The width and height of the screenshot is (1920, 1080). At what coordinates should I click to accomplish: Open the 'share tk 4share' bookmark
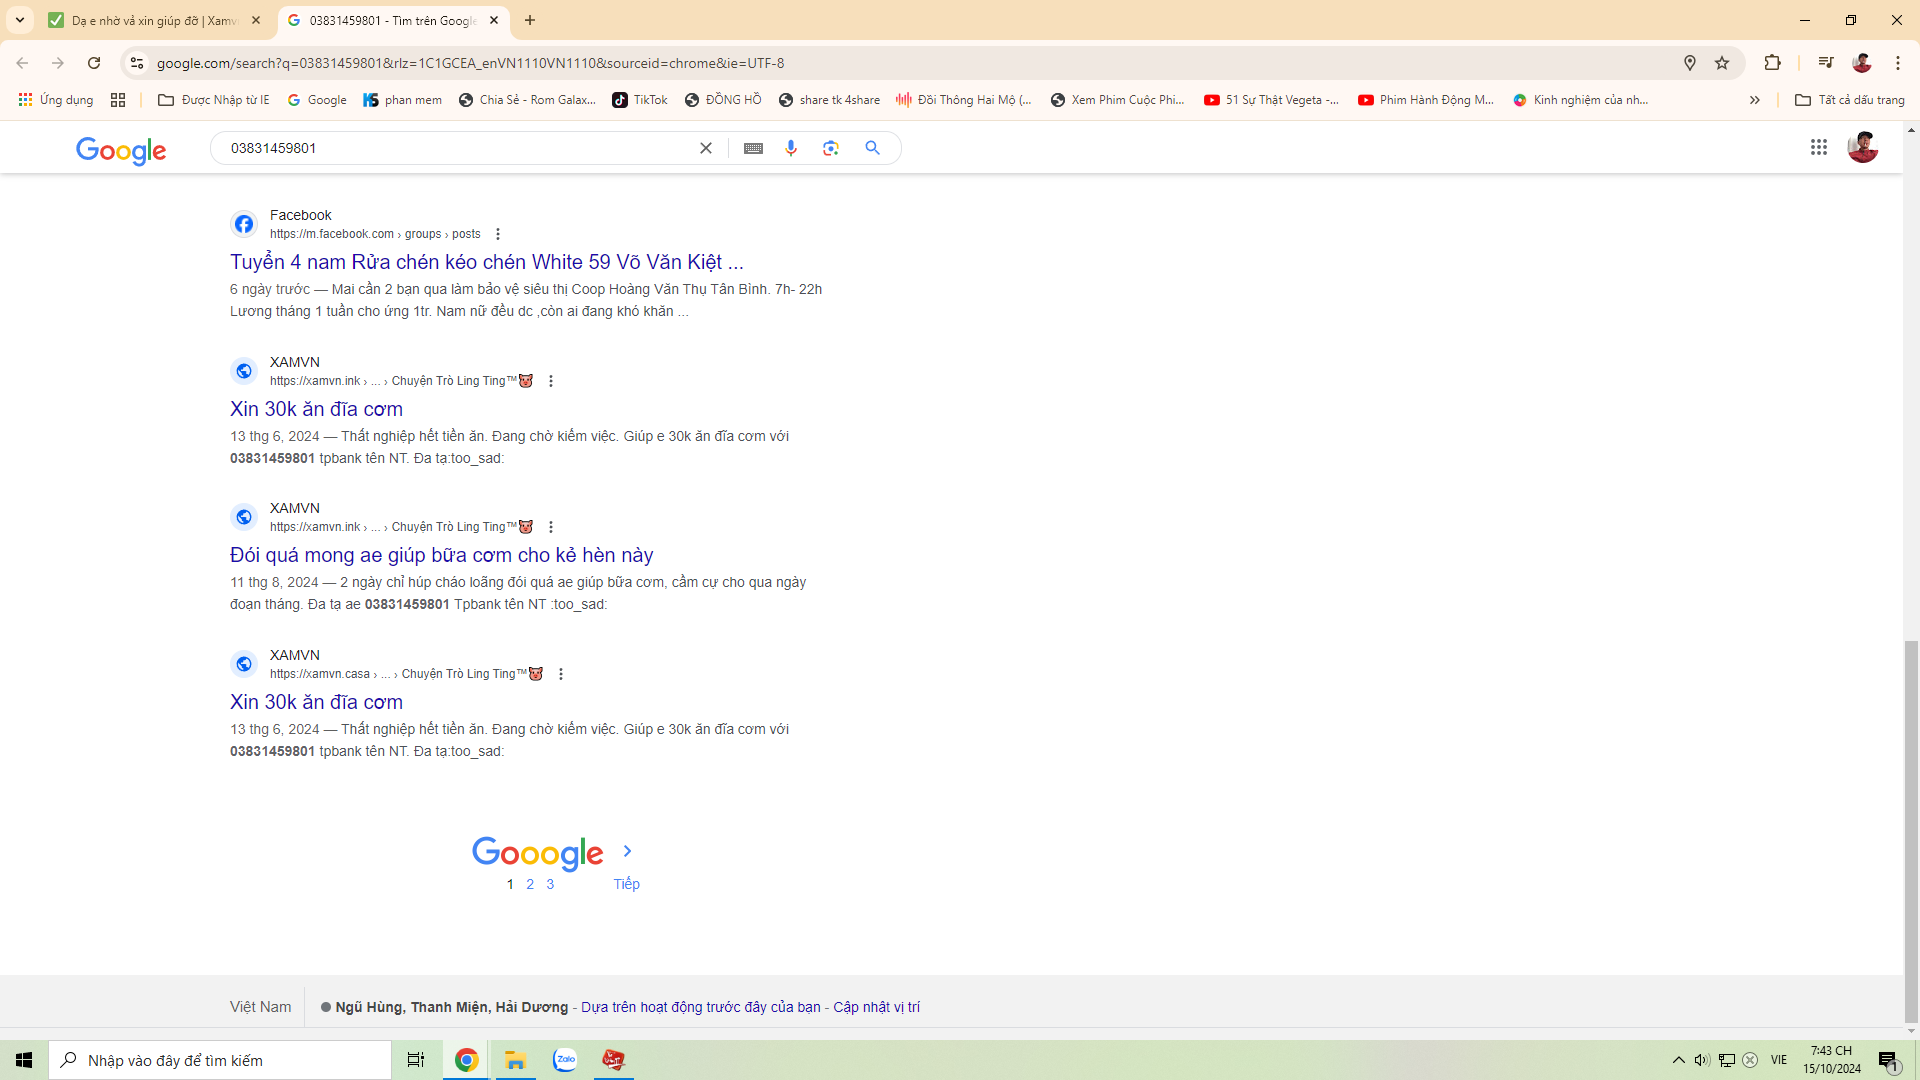pyautogui.click(x=829, y=100)
